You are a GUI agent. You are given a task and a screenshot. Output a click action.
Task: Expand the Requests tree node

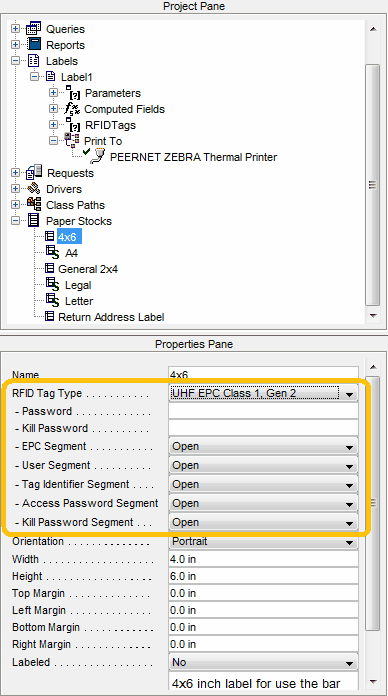coord(16,173)
